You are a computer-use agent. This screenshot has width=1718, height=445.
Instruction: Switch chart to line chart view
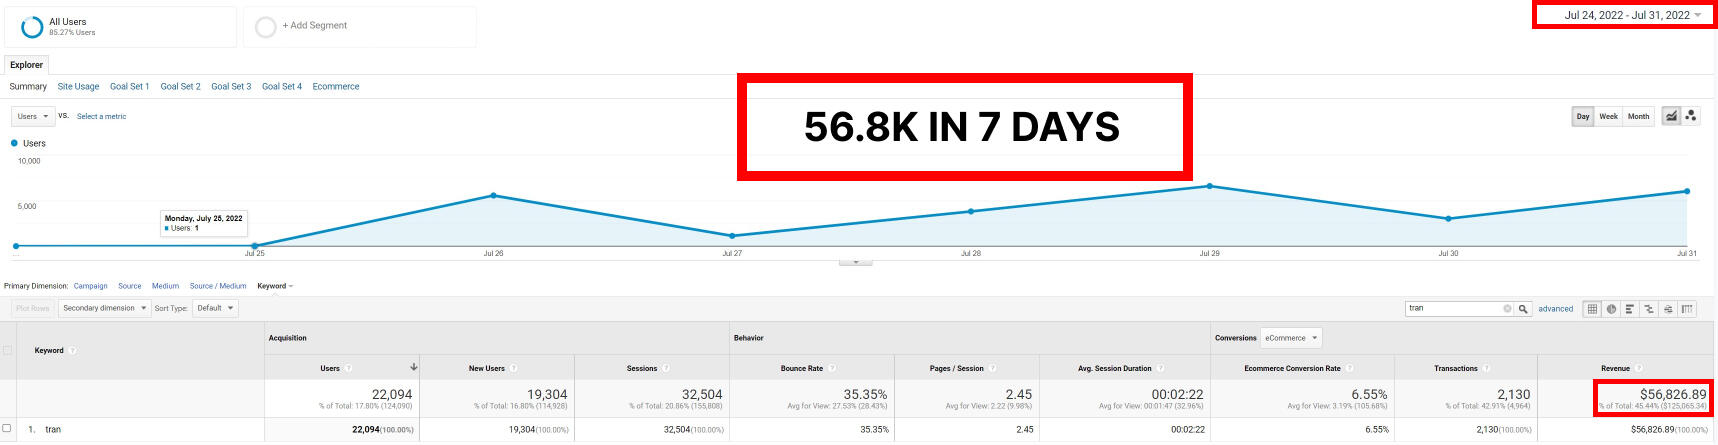[x=1671, y=116]
